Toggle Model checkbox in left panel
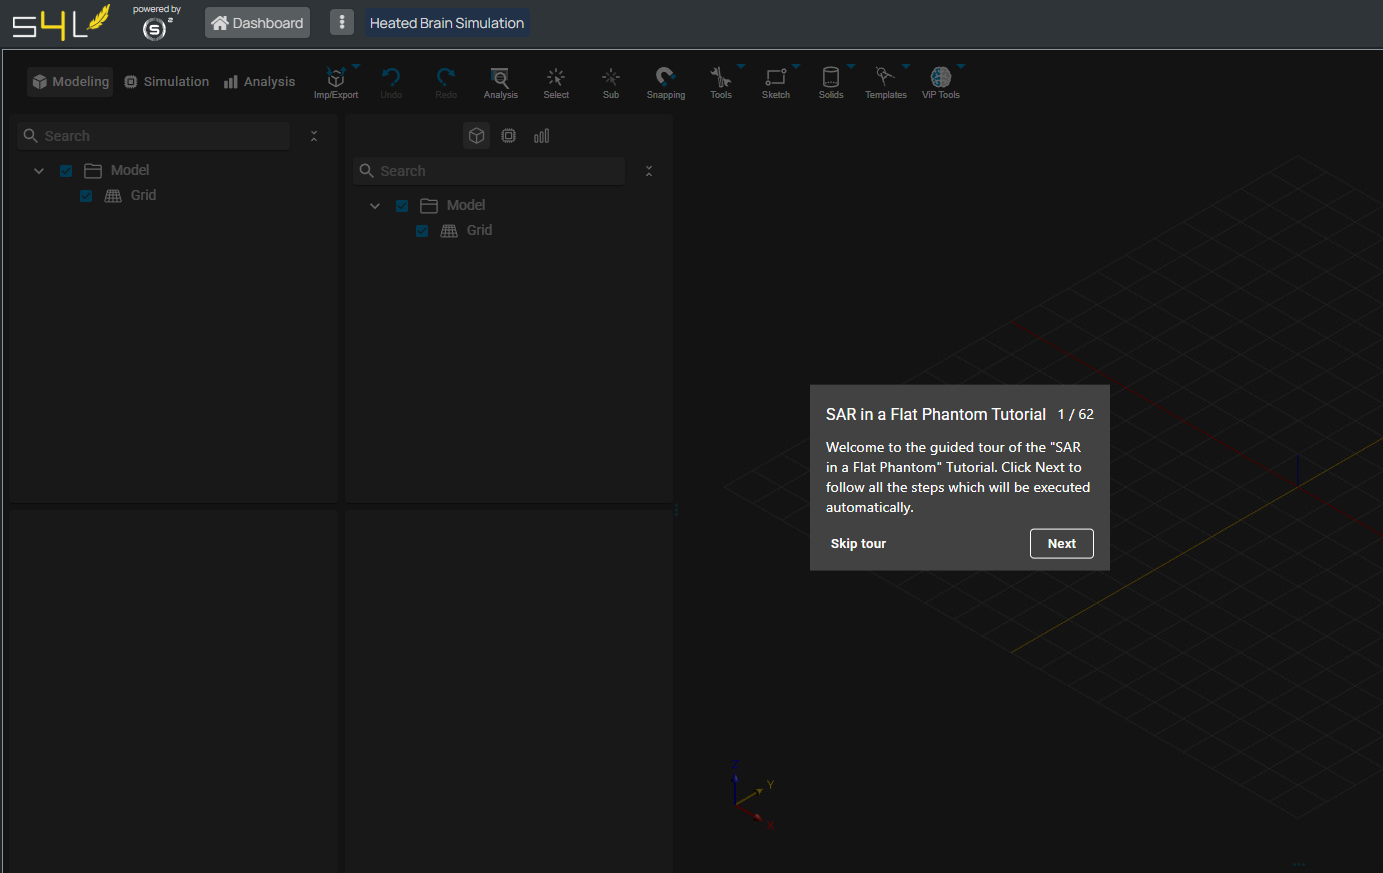 (x=66, y=171)
